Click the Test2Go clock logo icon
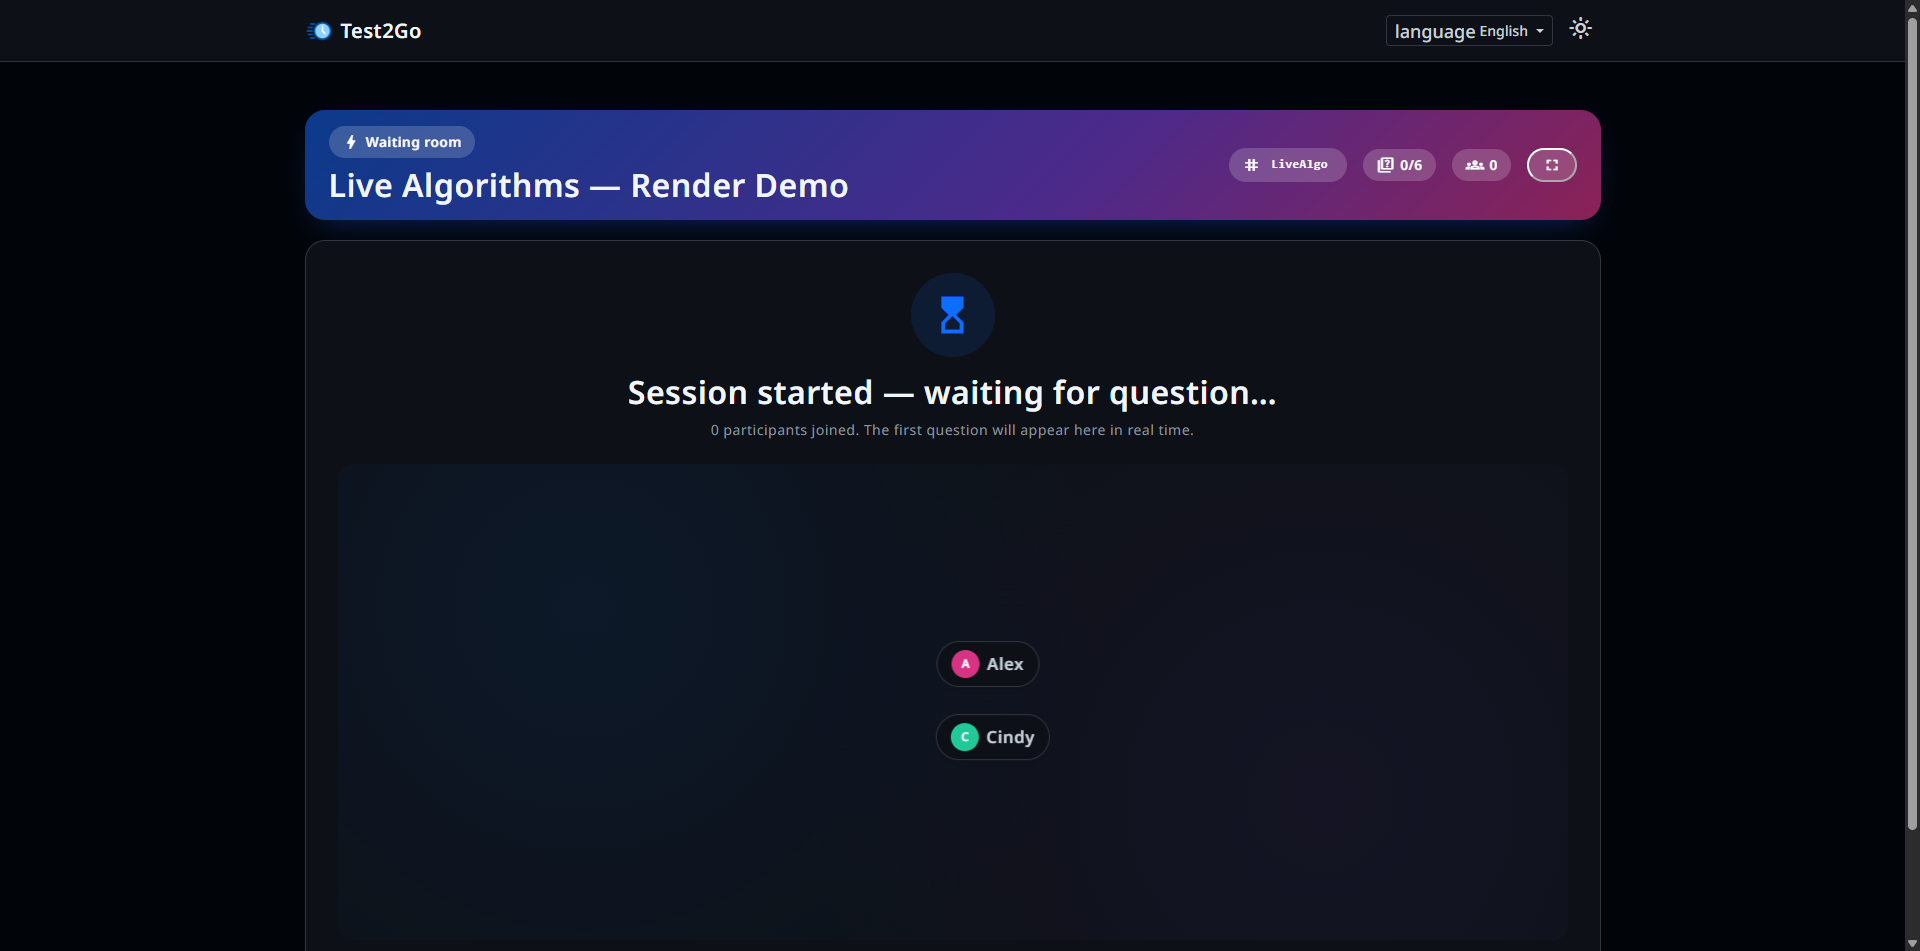Image resolution: width=1920 pixels, height=951 pixels. (x=319, y=31)
